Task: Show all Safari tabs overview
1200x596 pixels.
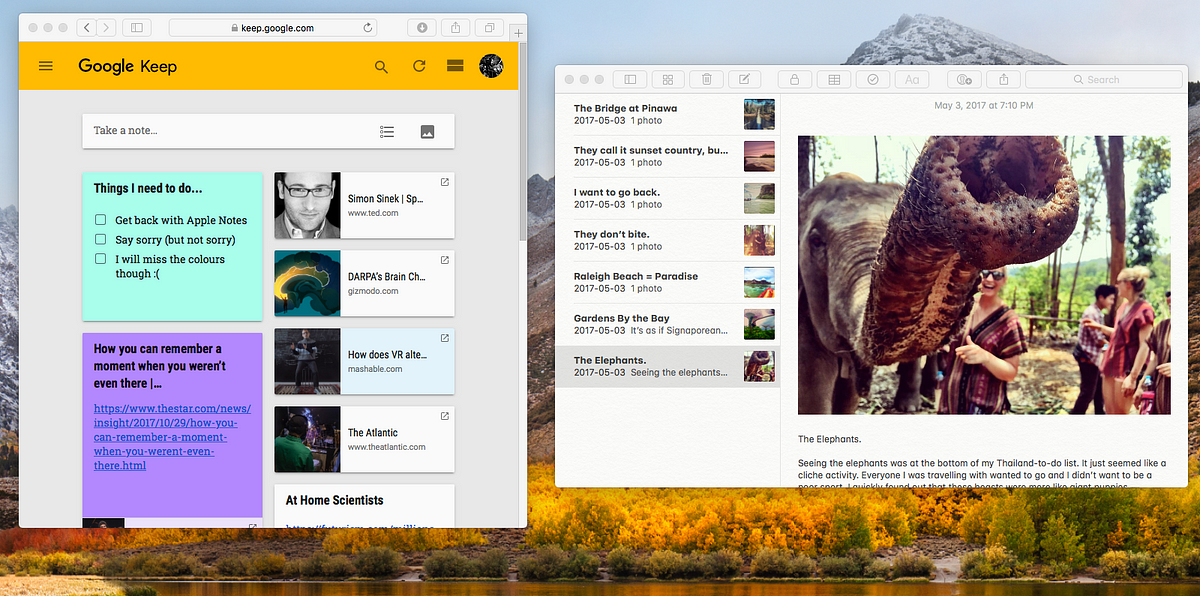Action: tap(489, 28)
